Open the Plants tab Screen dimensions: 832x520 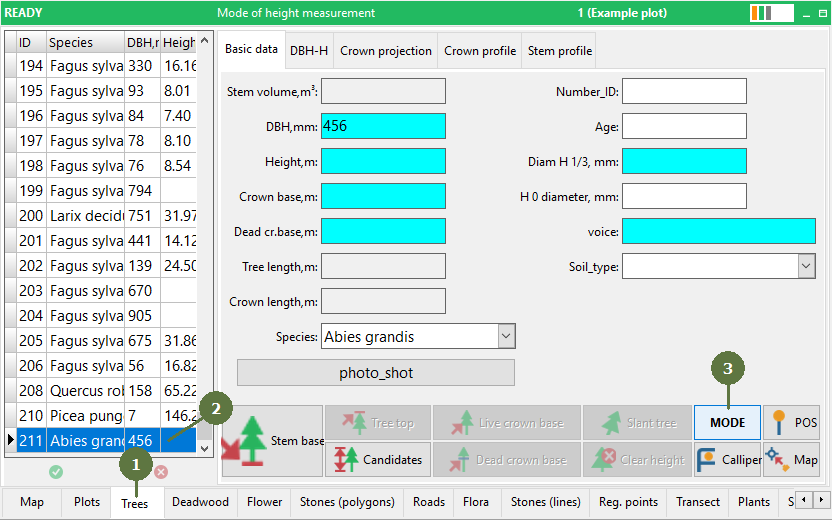pyautogui.click(x=753, y=502)
